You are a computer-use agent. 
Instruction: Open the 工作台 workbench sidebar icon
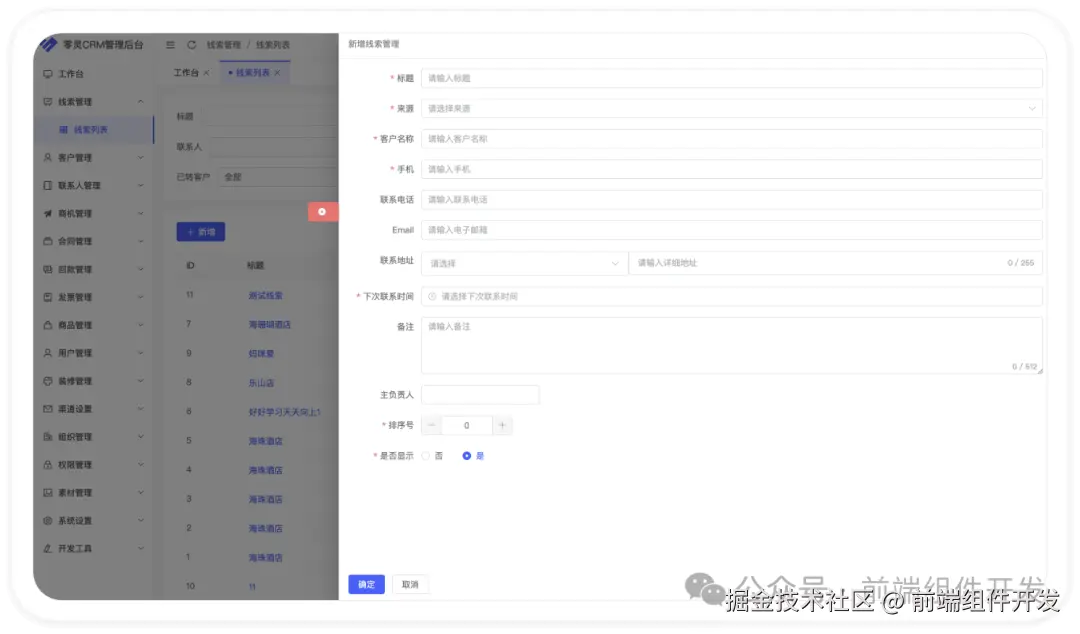[46, 73]
